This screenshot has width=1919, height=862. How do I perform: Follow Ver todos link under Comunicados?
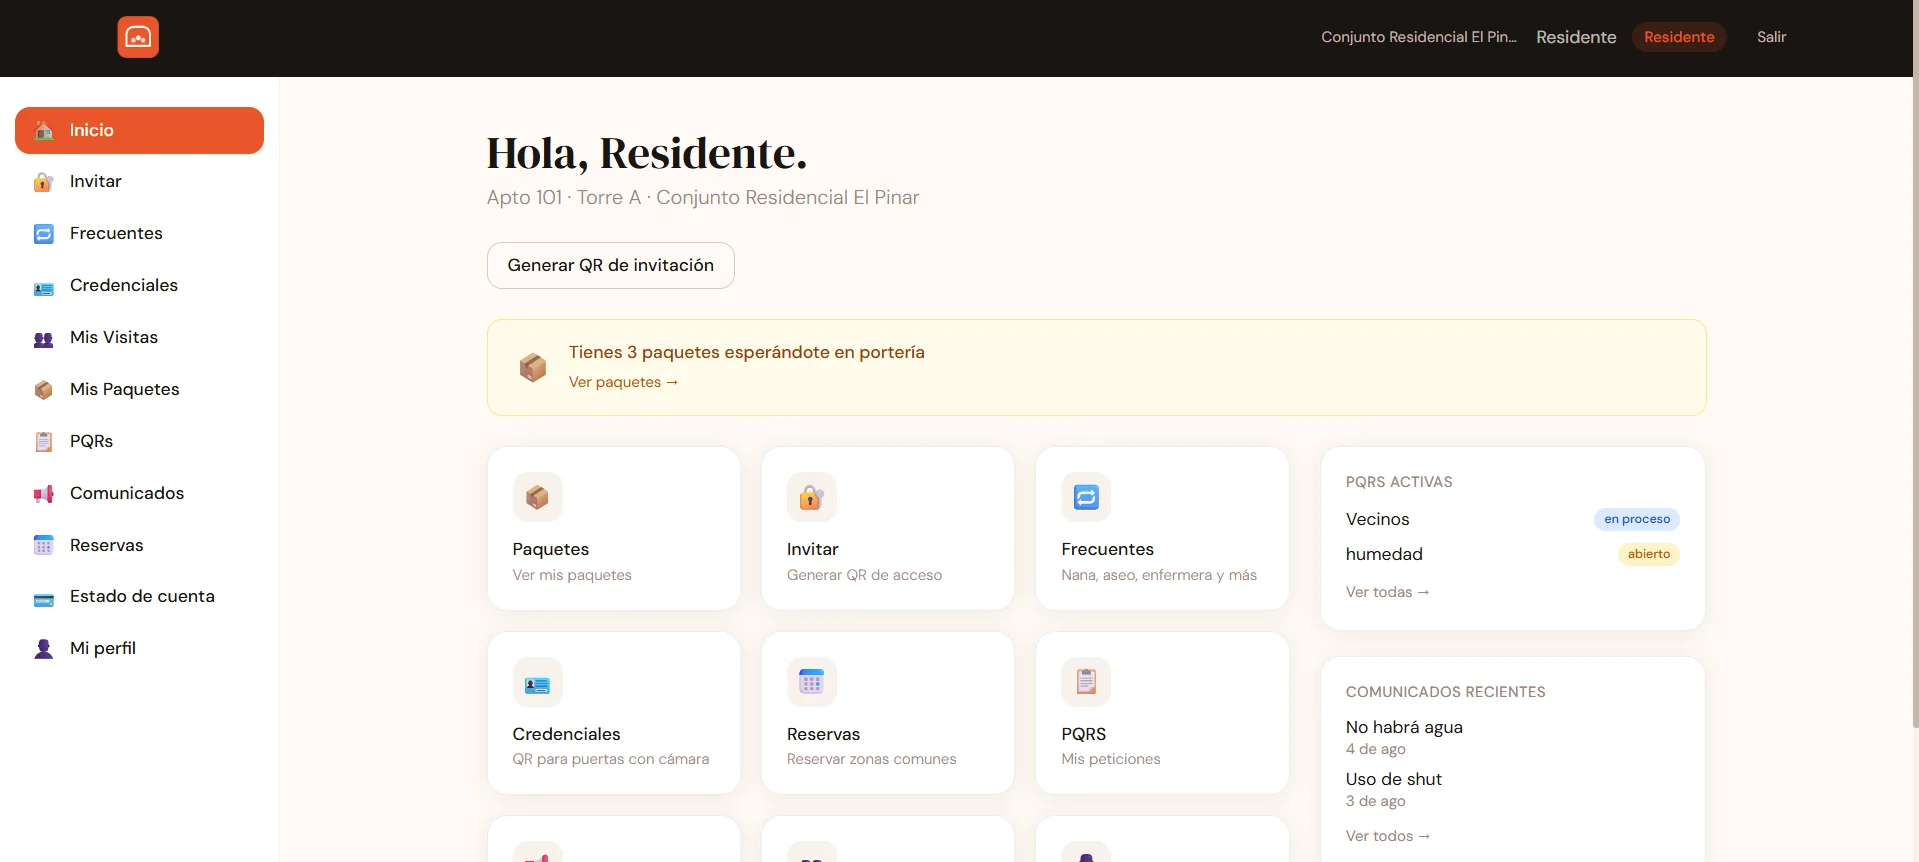(x=1387, y=836)
